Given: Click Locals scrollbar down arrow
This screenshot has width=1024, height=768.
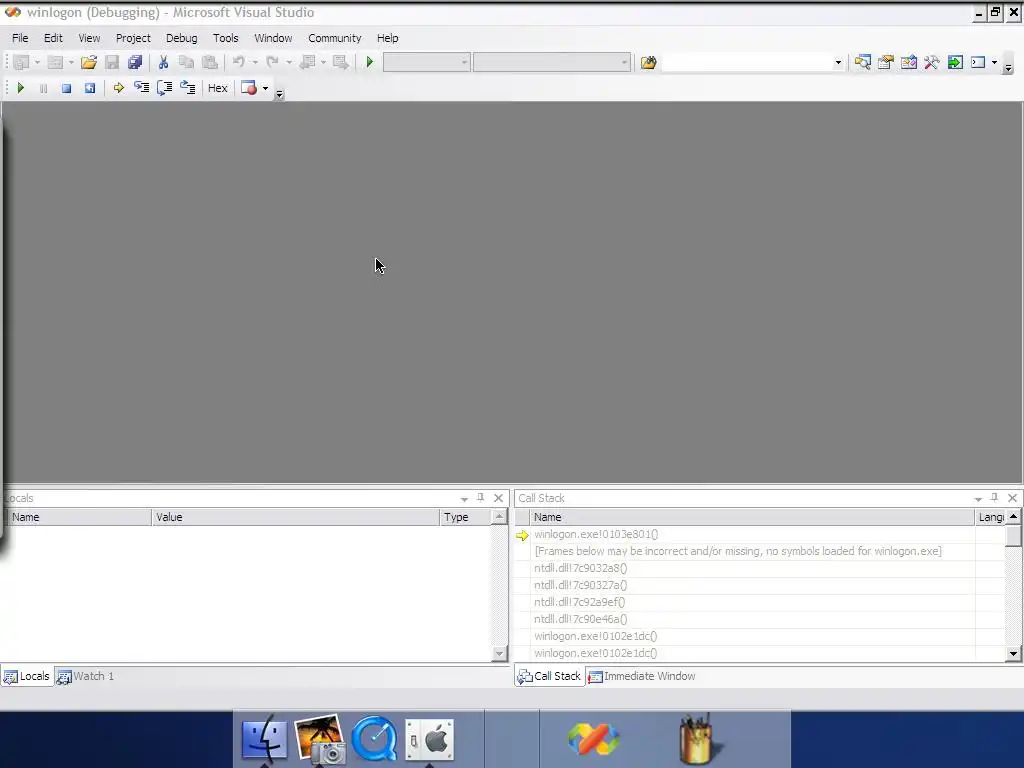Looking at the screenshot, I should (x=500, y=653).
